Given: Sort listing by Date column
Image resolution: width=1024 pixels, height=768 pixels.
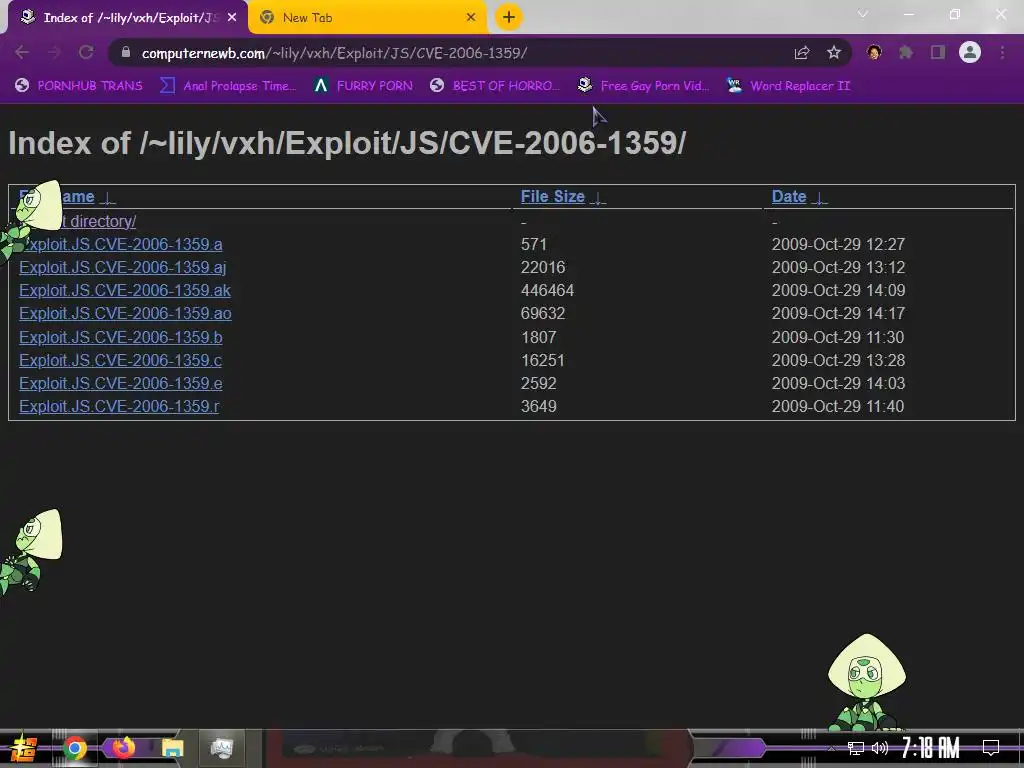Looking at the screenshot, I should click(789, 197).
